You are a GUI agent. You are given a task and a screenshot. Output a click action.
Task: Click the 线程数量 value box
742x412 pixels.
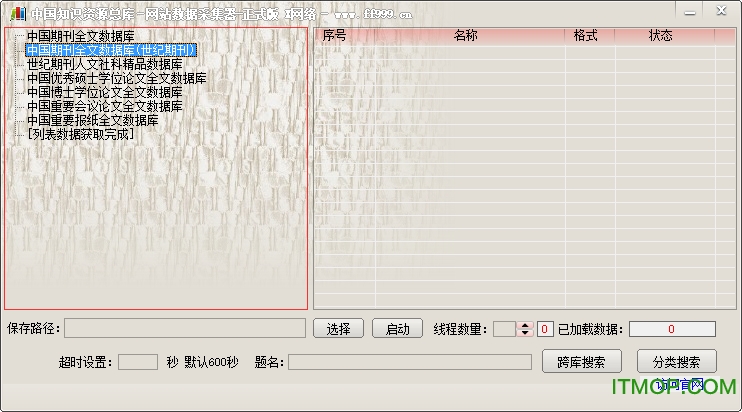(x=504, y=329)
